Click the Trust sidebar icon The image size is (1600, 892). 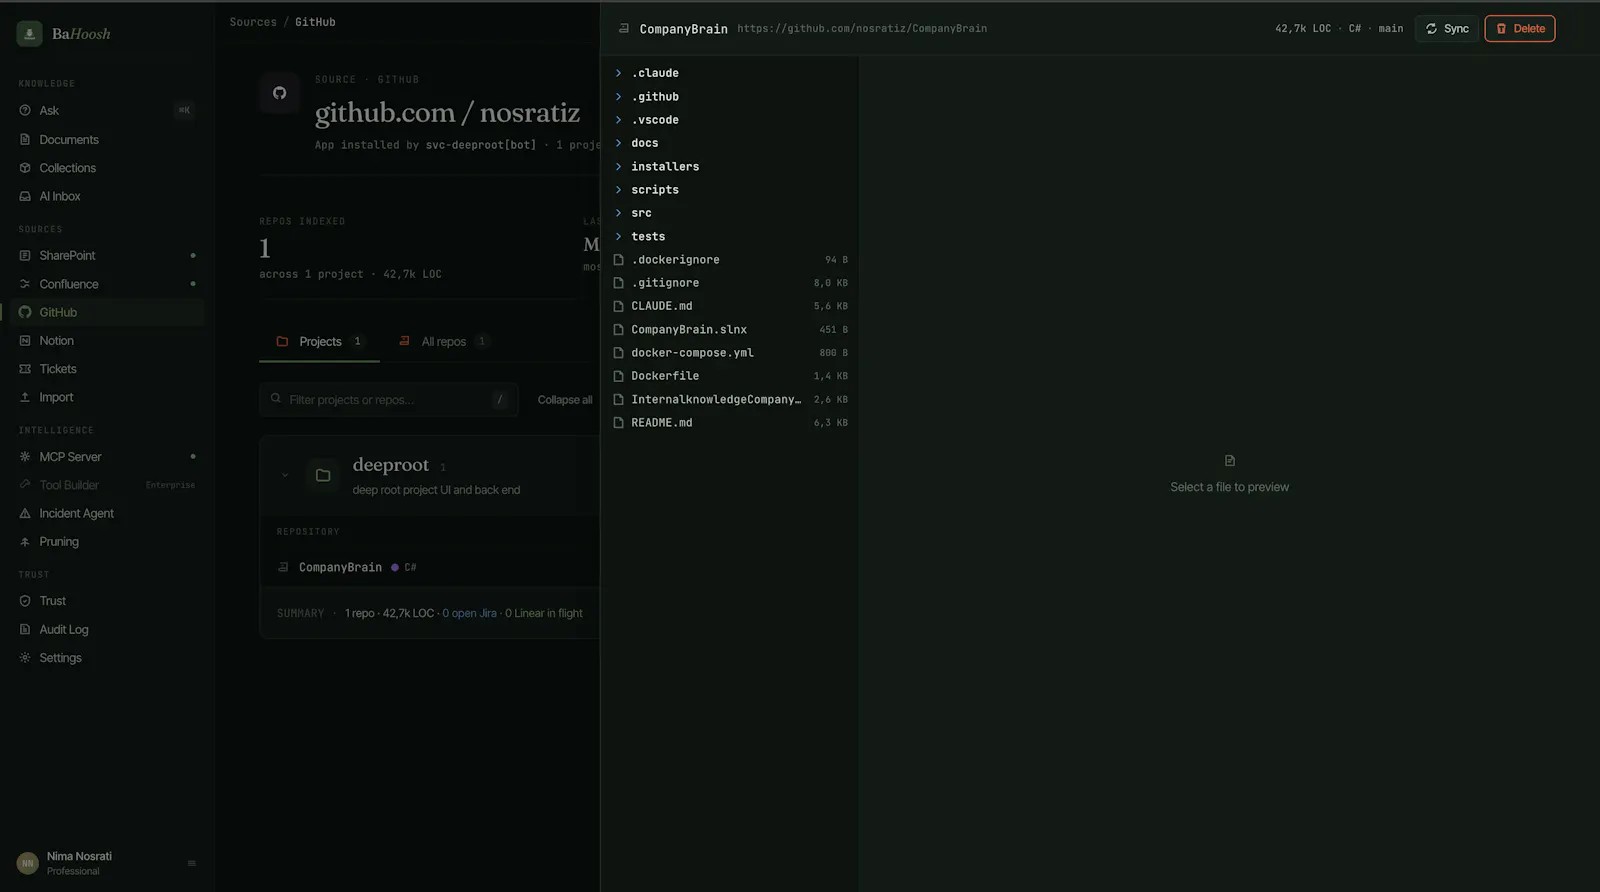[x=25, y=601]
